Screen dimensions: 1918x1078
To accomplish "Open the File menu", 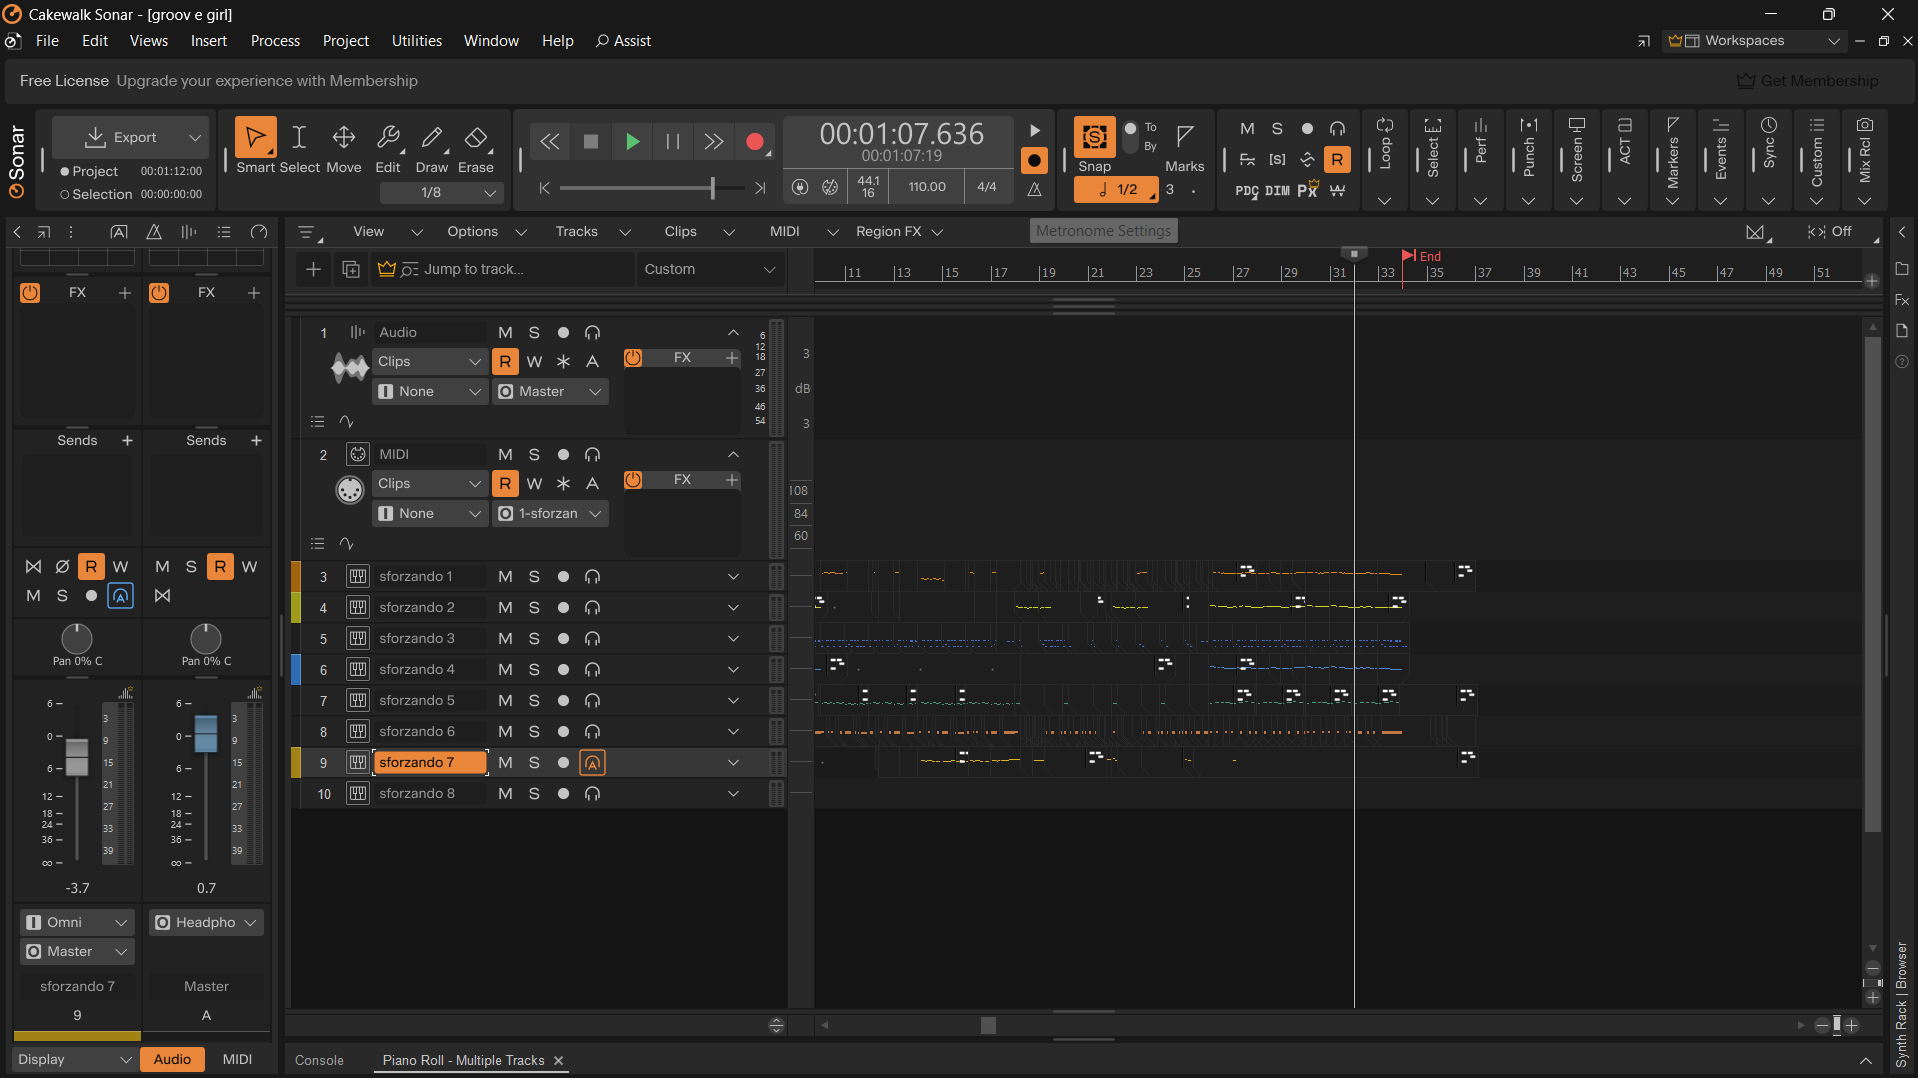I will [x=47, y=41].
